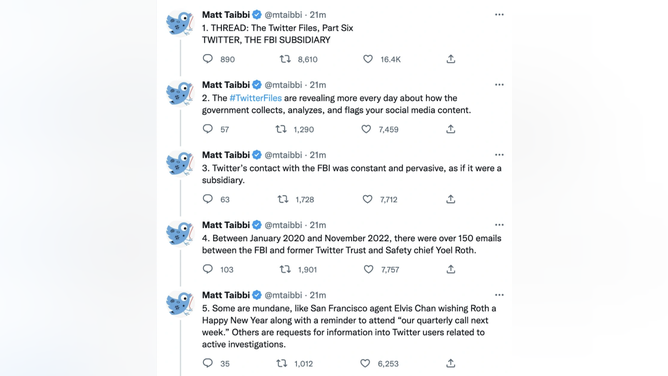Image resolution: width=668 pixels, height=376 pixels.
Task: Share the tweet about constant FBI contact
Action: point(451,199)
